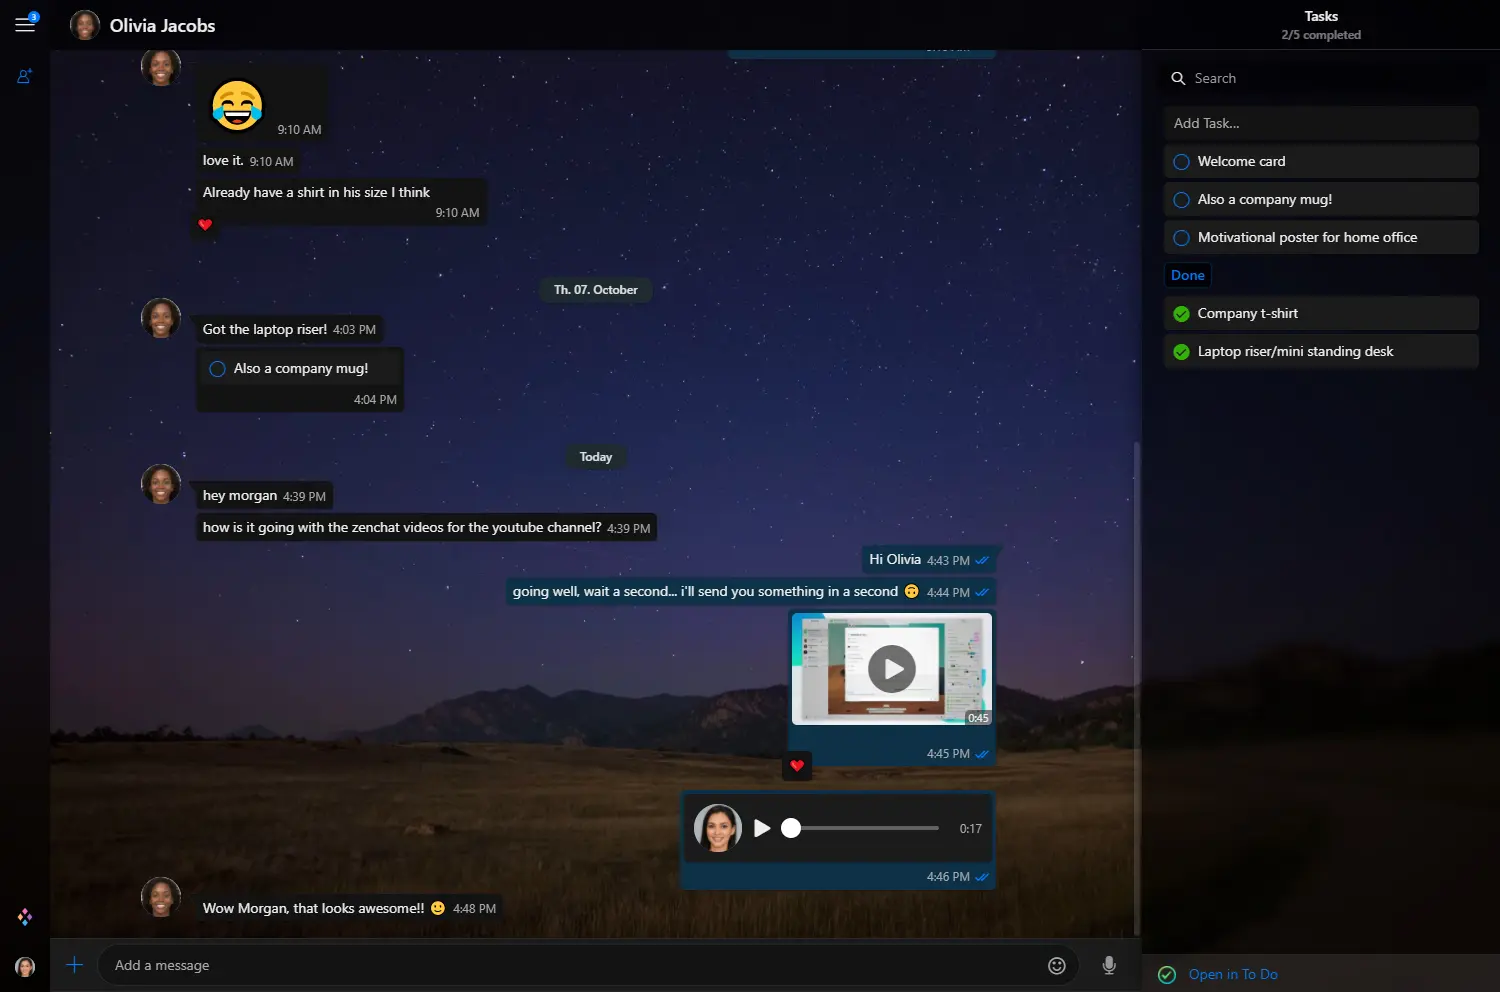Click the user profile avatar at bottom left

(25, 967)
